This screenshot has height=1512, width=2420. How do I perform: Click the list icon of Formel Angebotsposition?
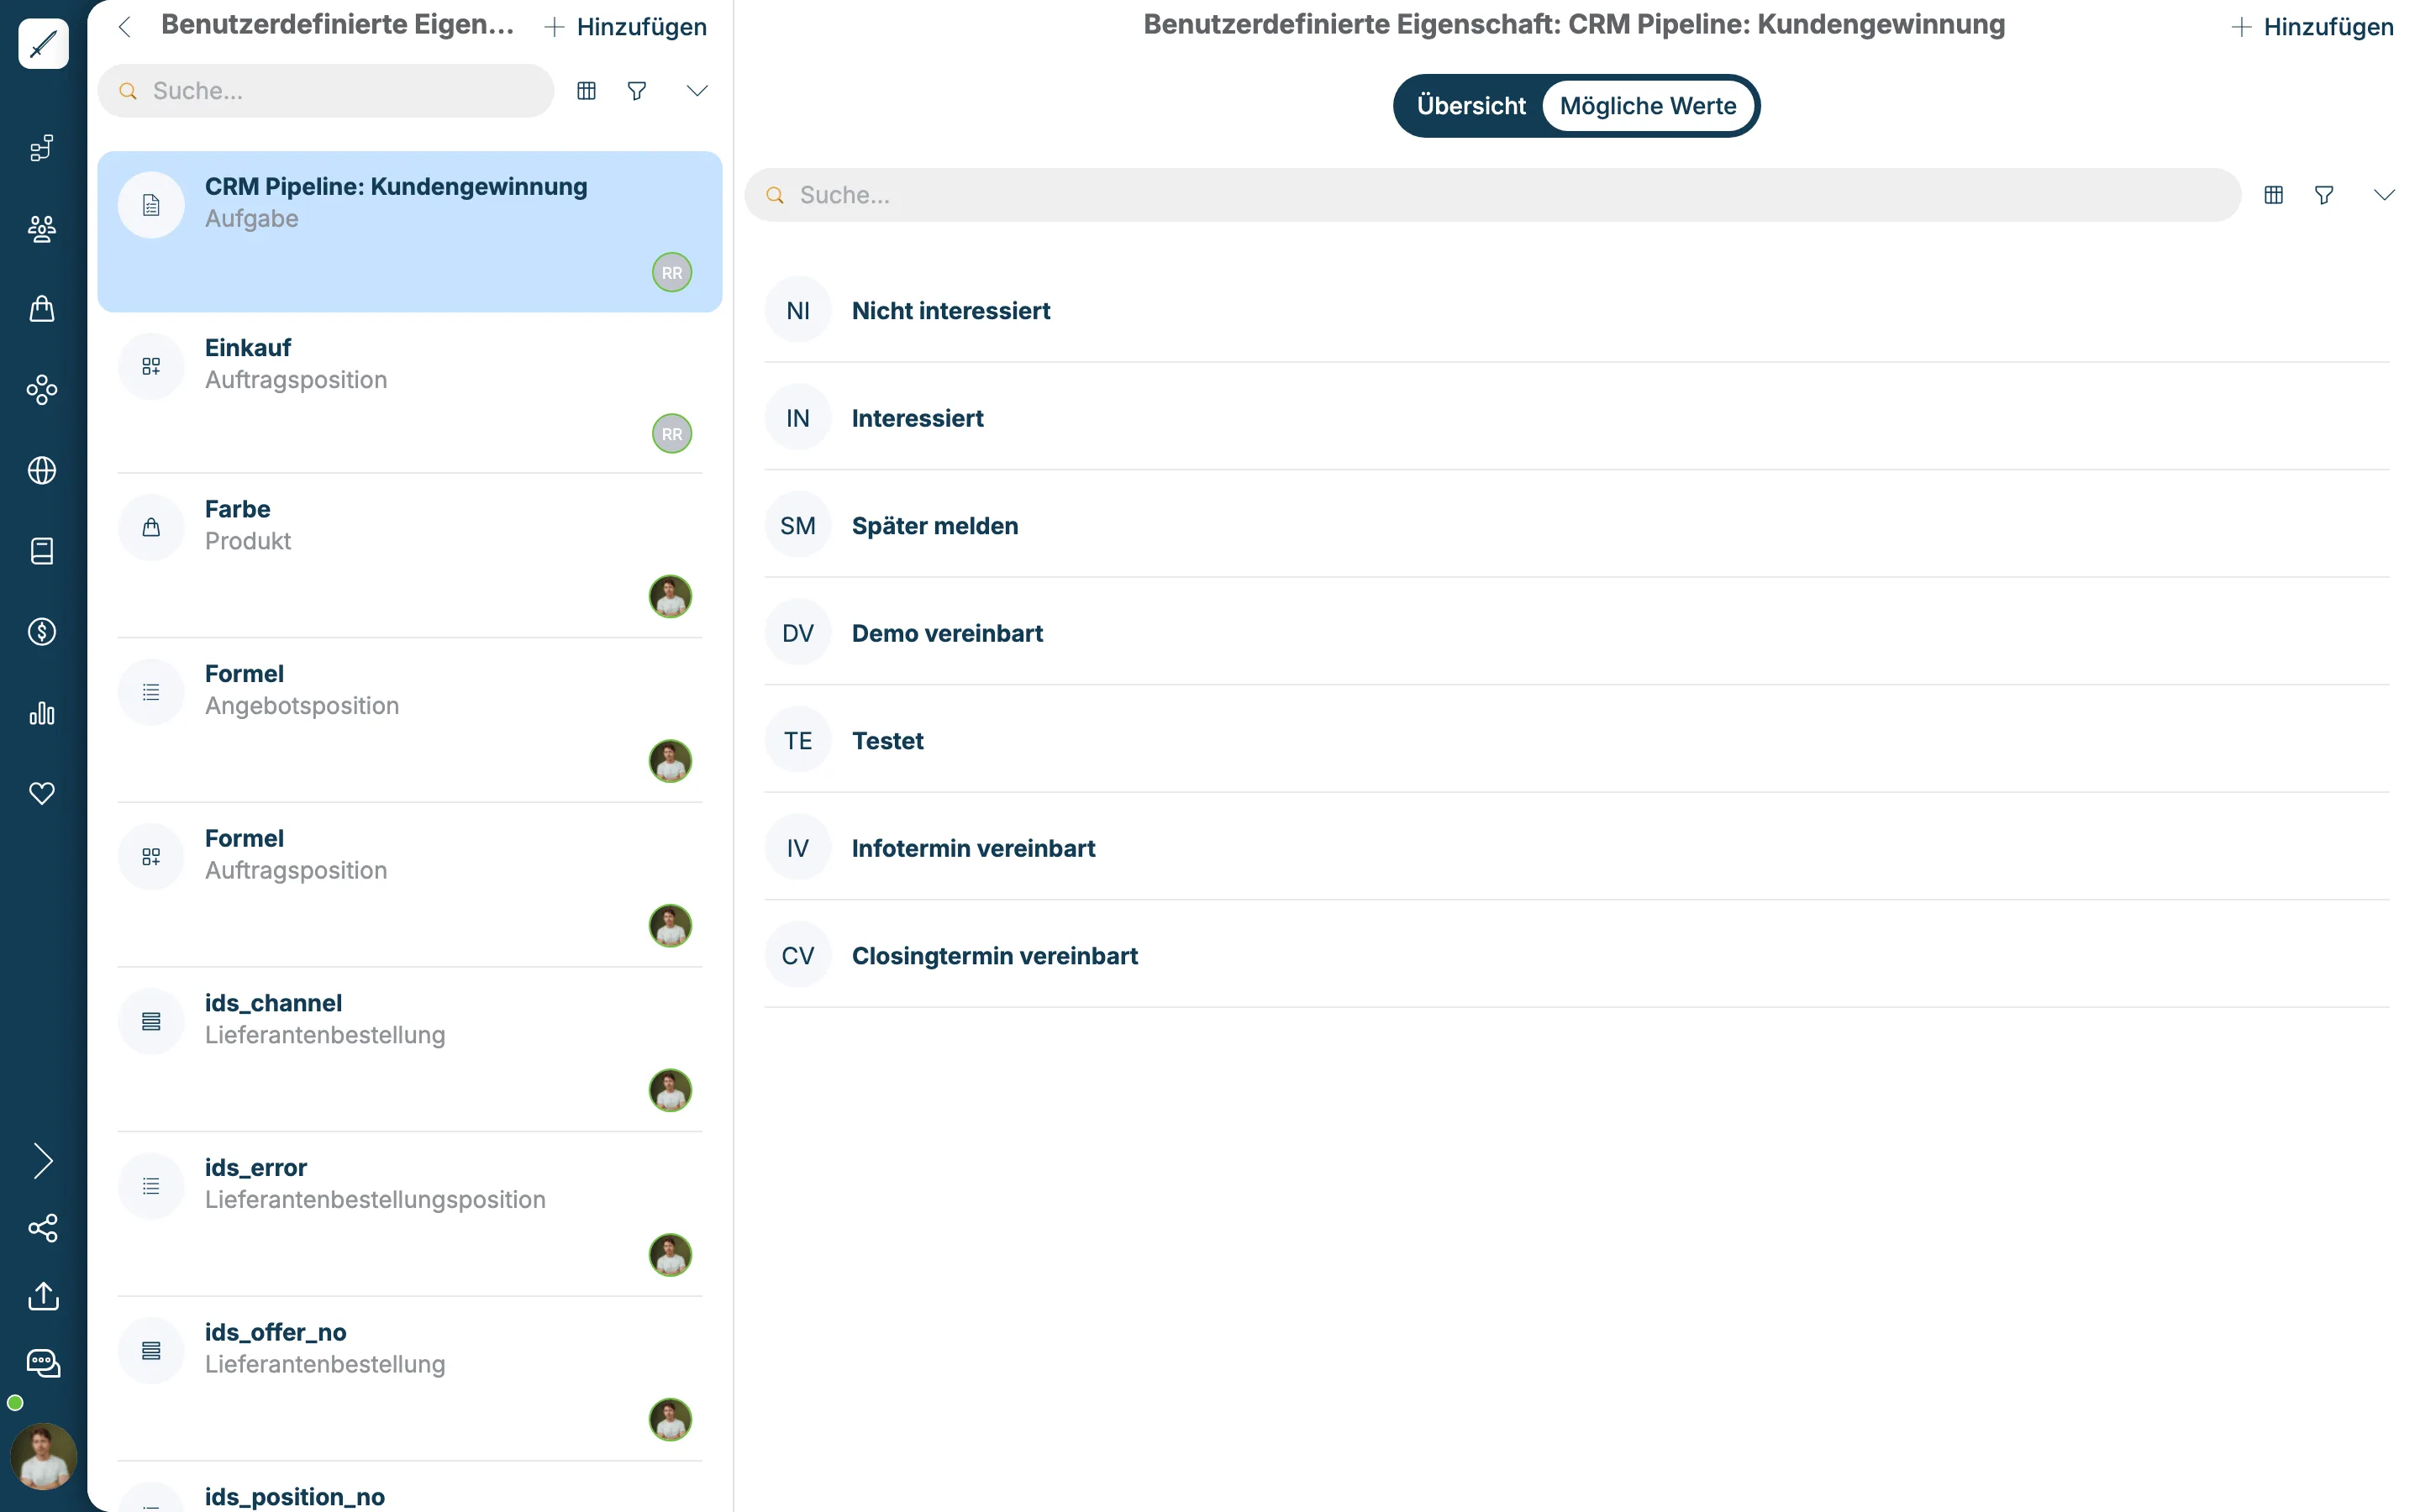151,692
